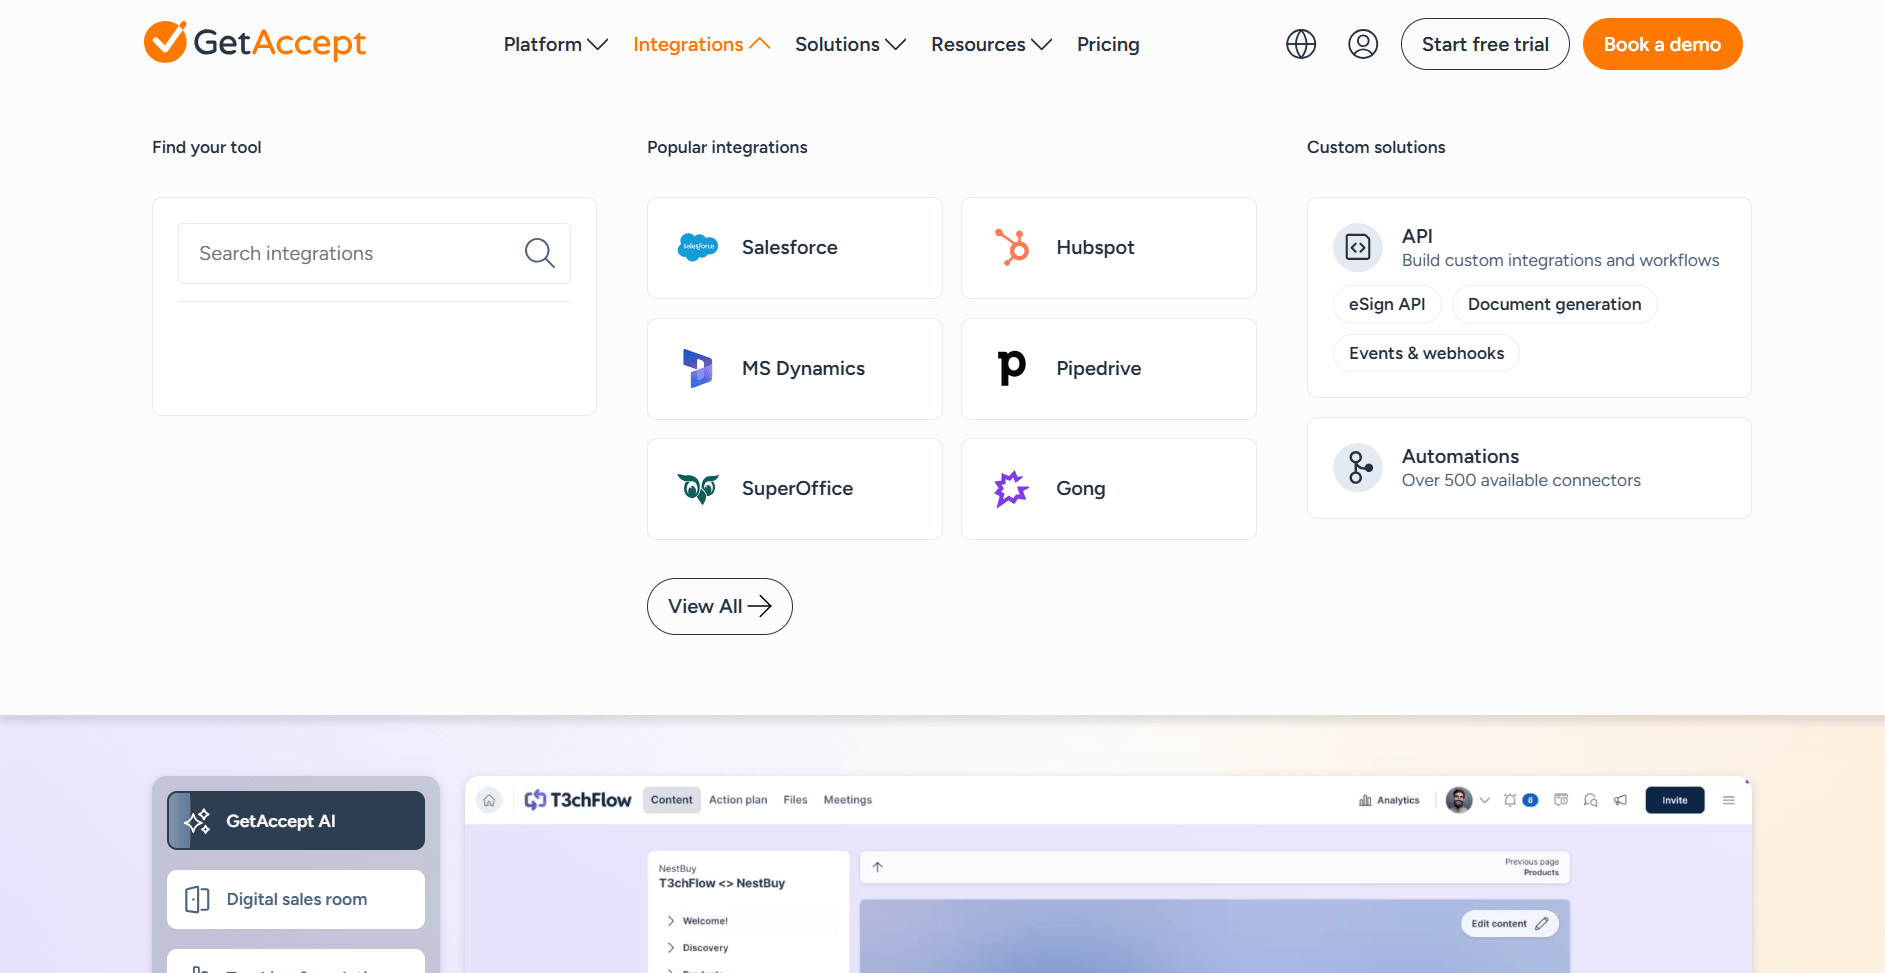The height and width of the screenshot is (973, 1885).
Task: Click the up arrow in page navigation
Action: pos(878,867)
